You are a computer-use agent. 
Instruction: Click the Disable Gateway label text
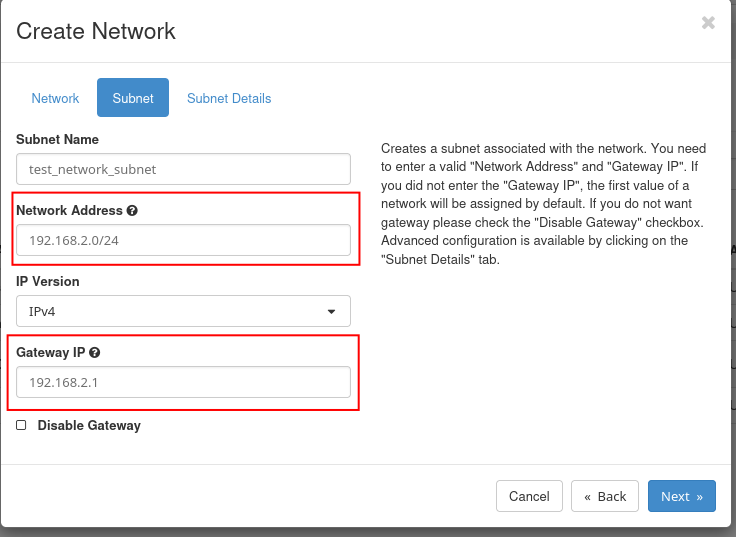pyautogui.click(x=89, y=425)
